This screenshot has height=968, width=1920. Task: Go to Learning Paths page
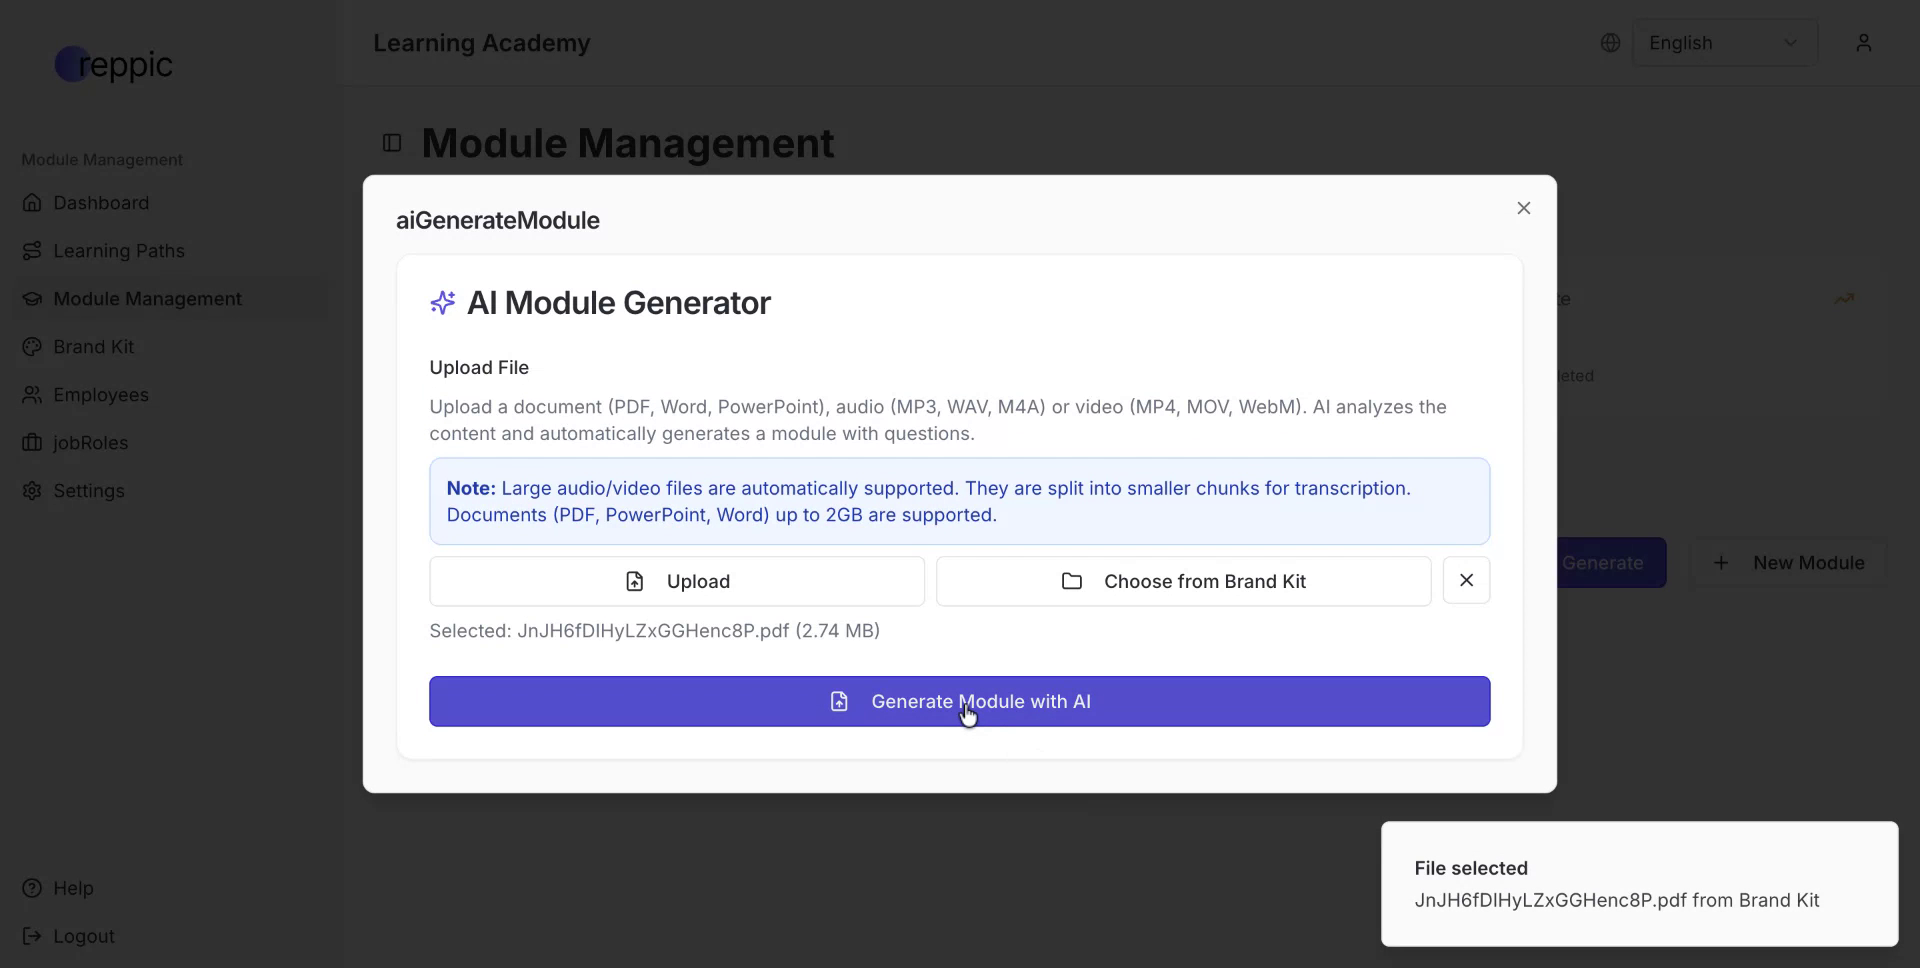(x=118, y=251)
